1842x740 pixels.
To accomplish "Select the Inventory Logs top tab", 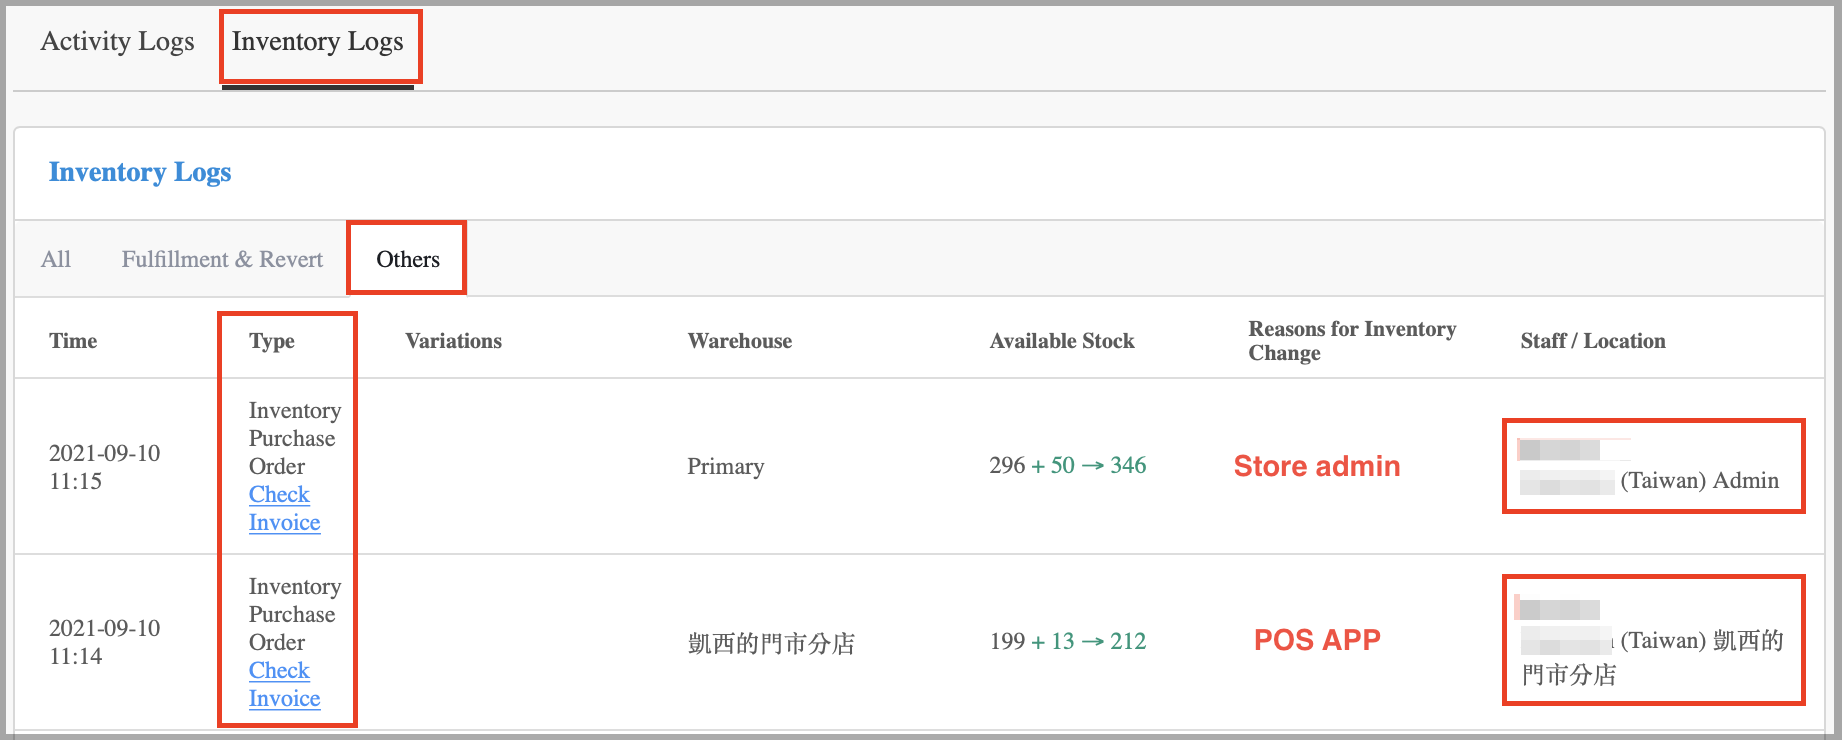I will click(x=318, y=42).
